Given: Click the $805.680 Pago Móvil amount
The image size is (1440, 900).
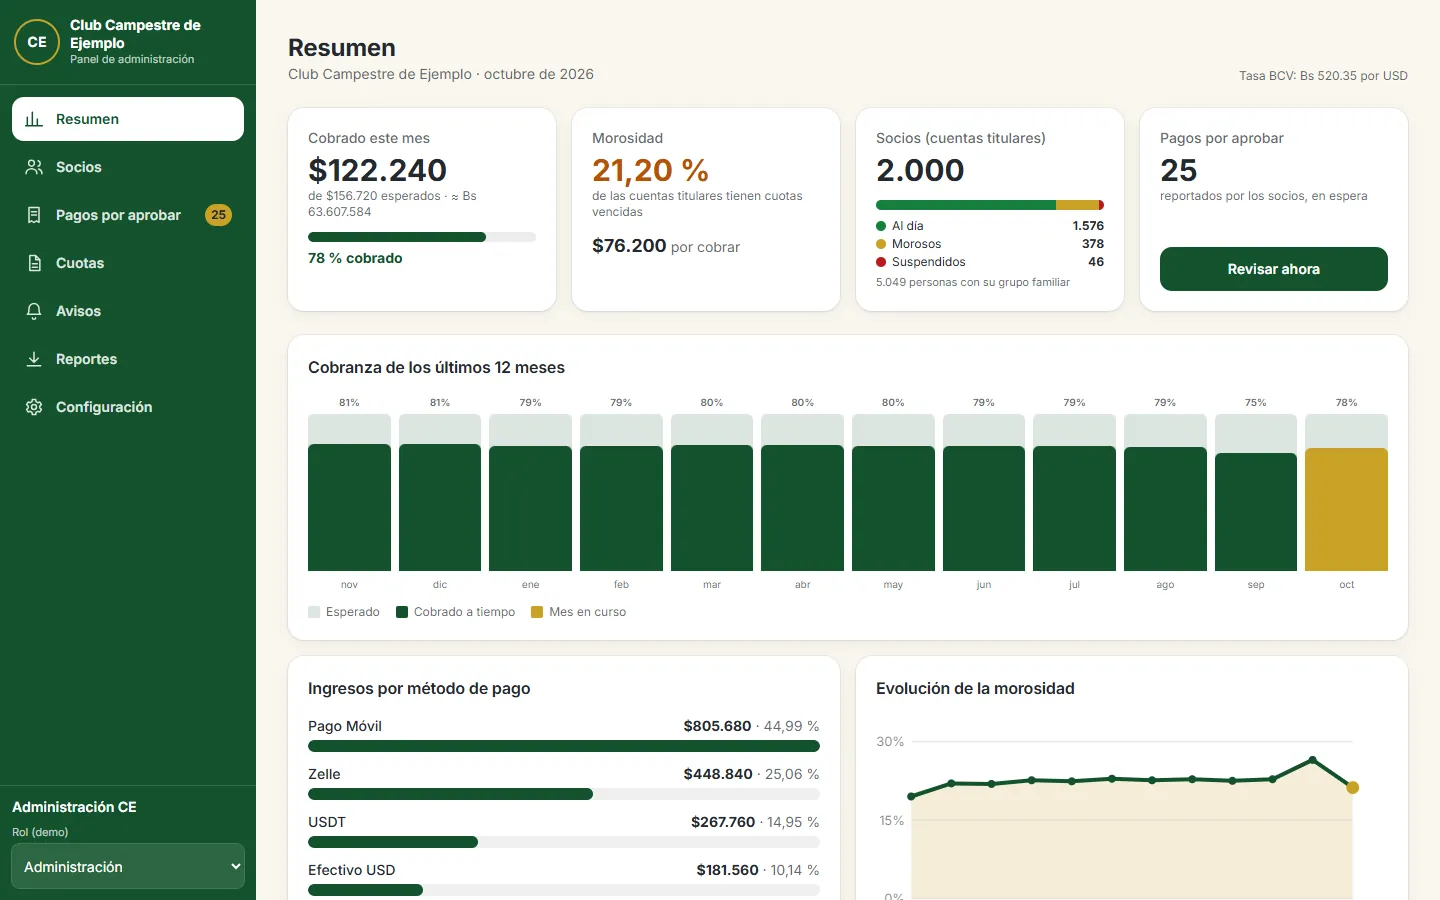Looking at the screenshot, I should pyautogui.click(x=717, y=726).
